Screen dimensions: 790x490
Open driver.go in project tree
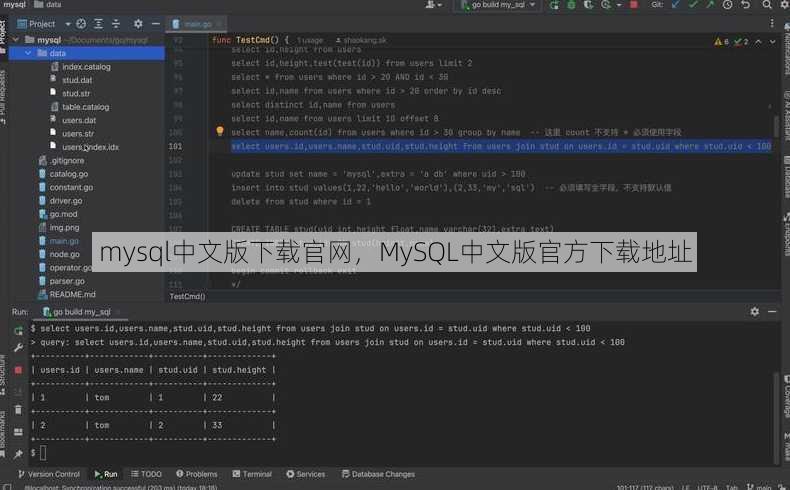pyautogui.click(x=66, y=200)
